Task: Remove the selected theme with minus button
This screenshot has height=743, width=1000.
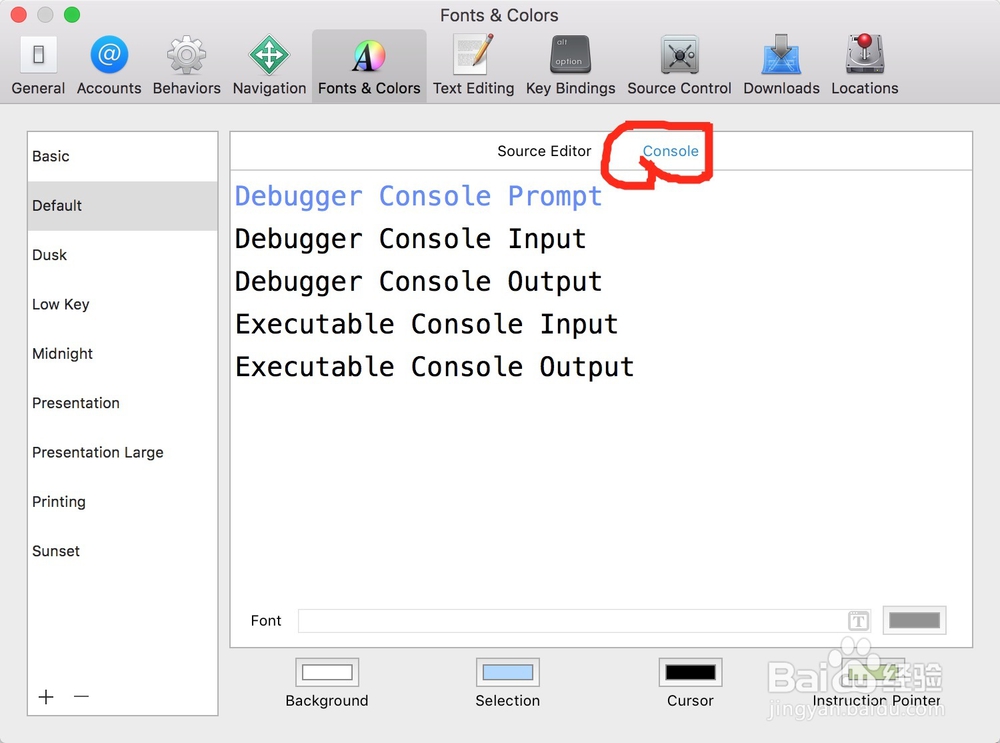Action: click(81, 696)
